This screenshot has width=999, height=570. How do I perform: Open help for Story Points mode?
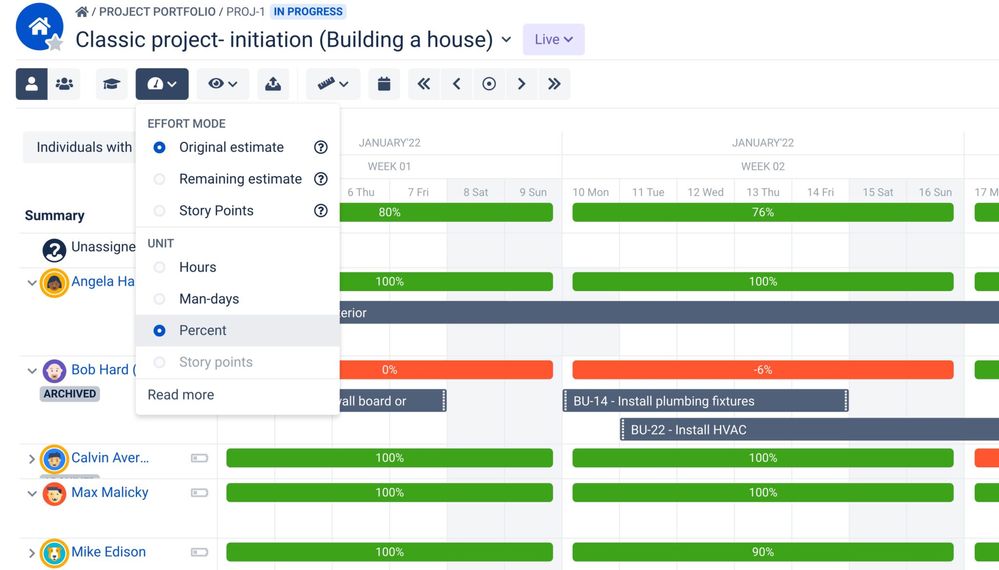click(321, 211)
